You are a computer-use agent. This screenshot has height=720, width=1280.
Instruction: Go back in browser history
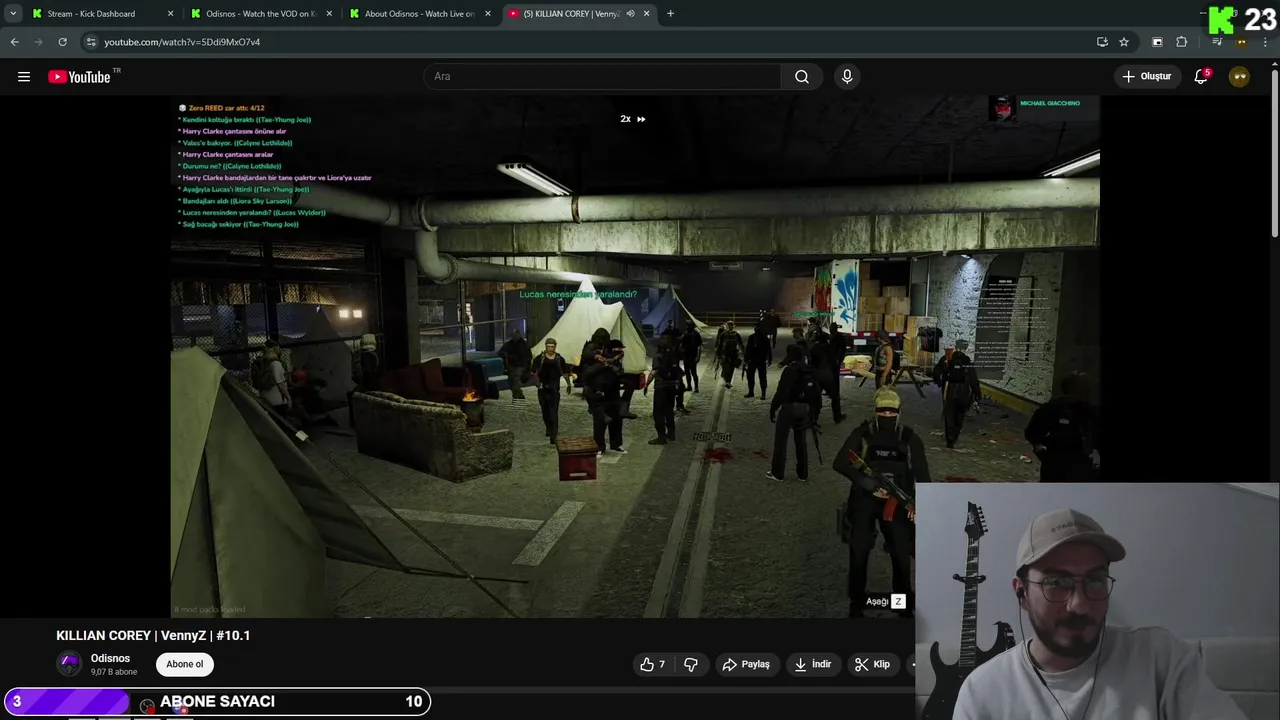point(14,42)
